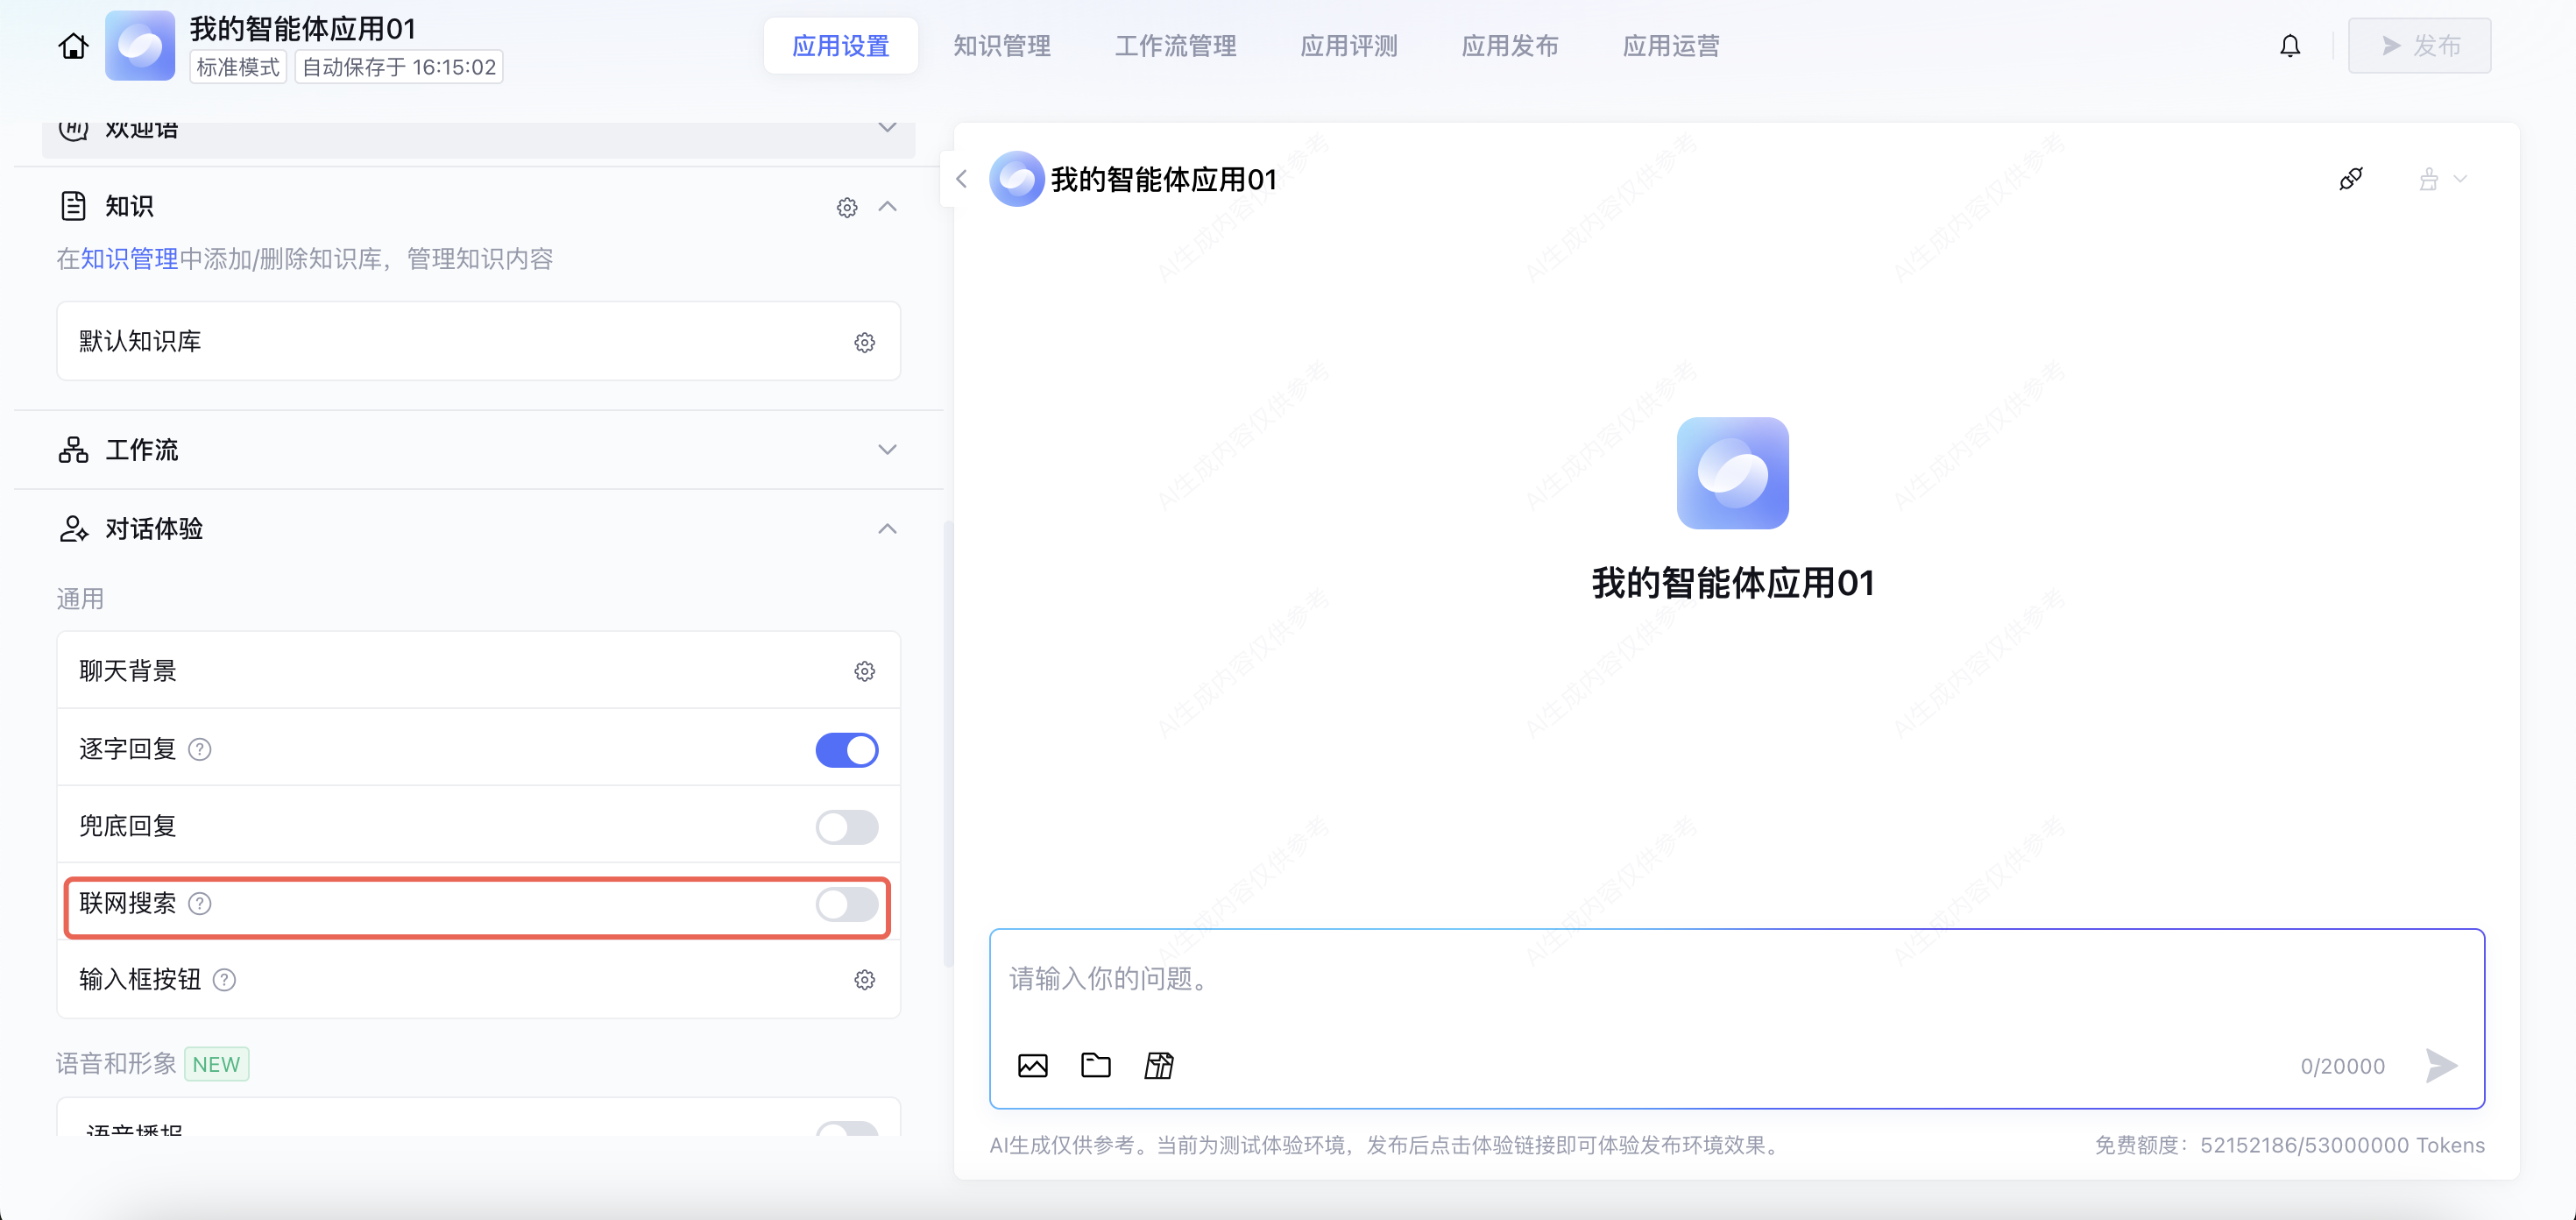Disable the 逐字回复 toggle
Image resolution: width=2576 pixels, height=1220 pixels.
(x=846, y=750)
